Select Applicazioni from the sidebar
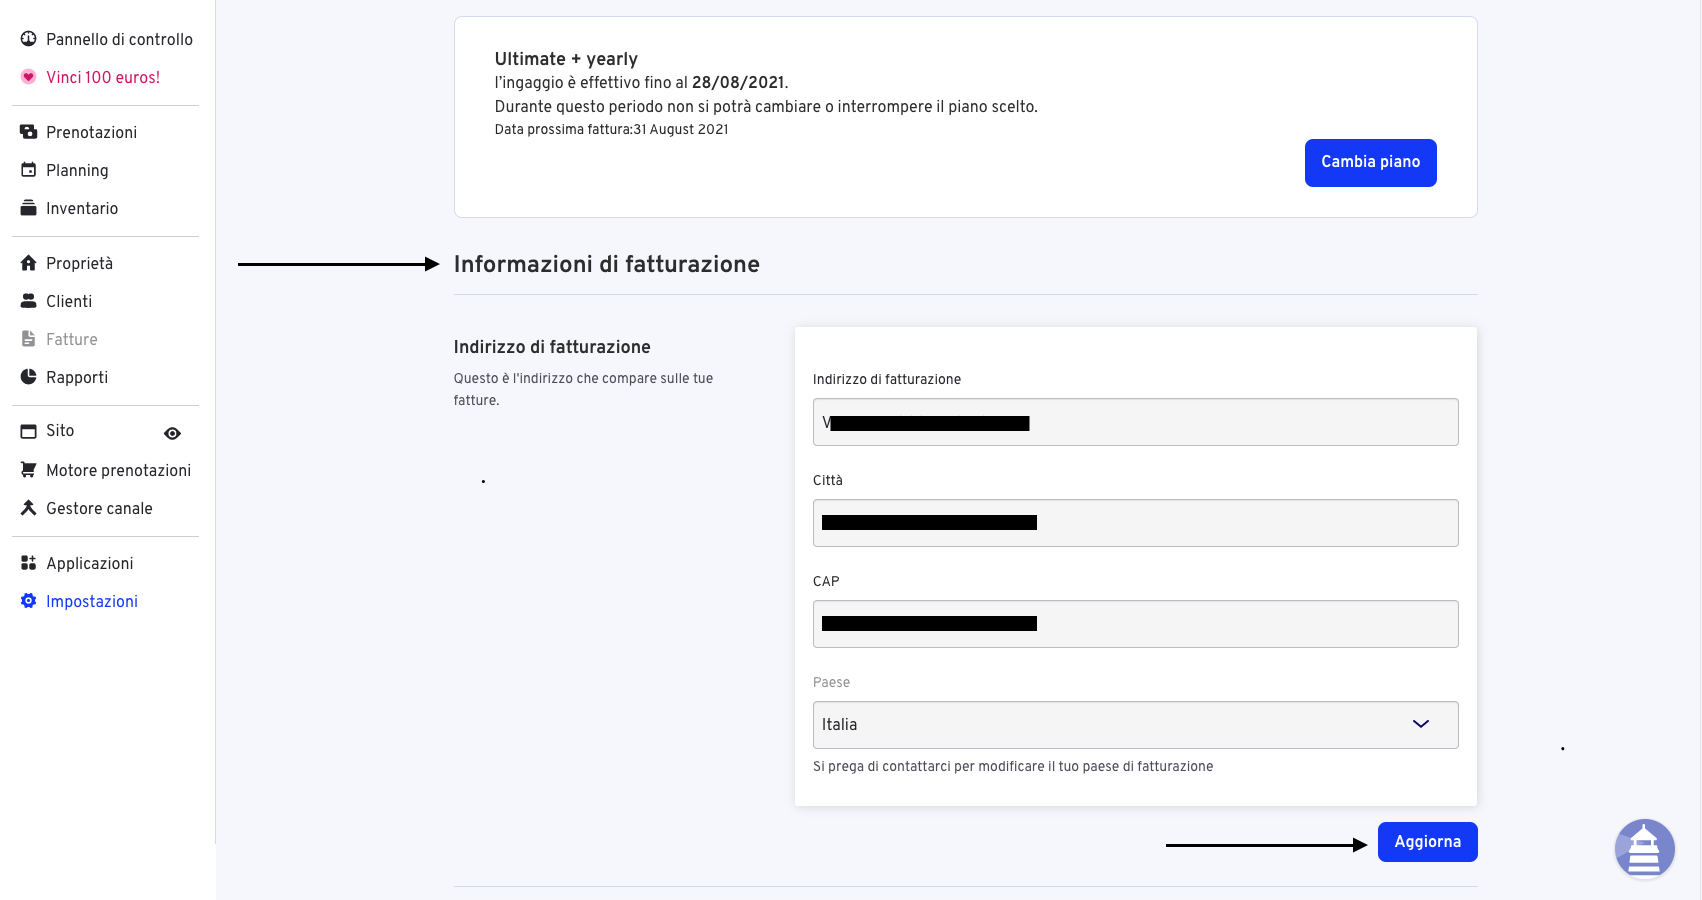 tap(89, 563)
